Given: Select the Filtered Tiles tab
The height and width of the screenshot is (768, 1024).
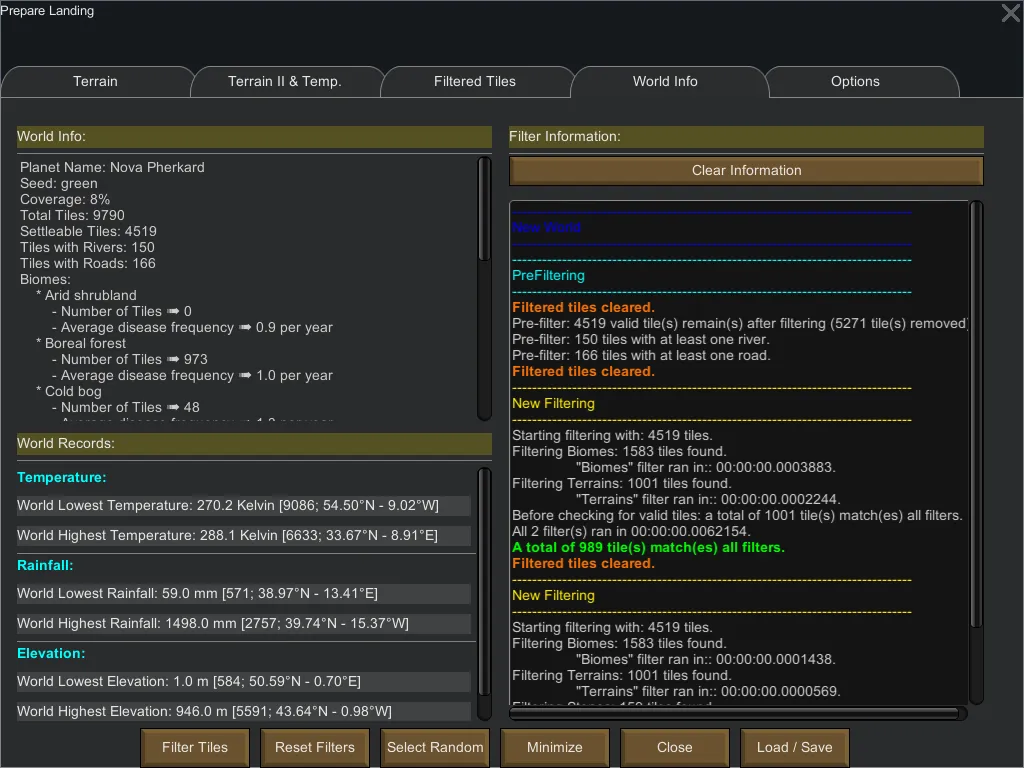Looking at the screenshot, I should pos(475,82).
